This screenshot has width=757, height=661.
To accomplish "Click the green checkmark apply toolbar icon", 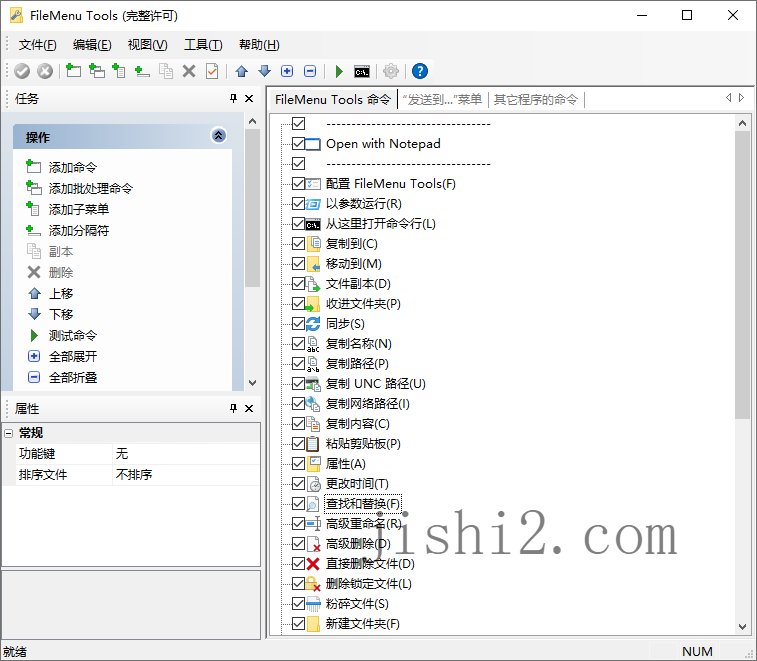I will click(22, 71).
